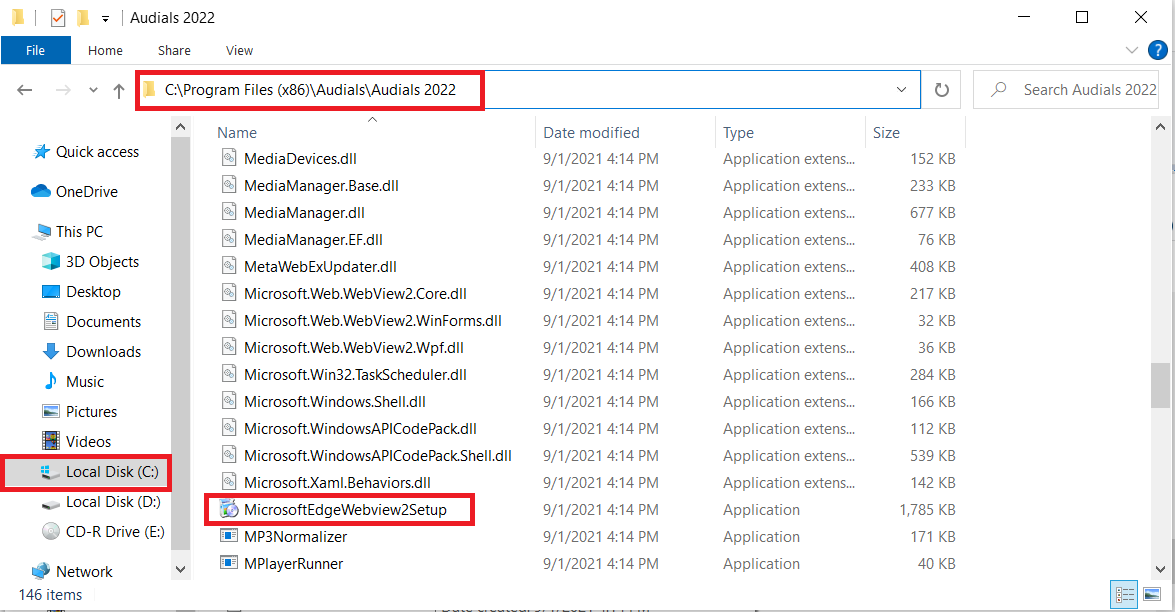Viewport: 1175px width, 612px height.
Task: Switch to the Share ribbon tab
Action: pos(174,50)
